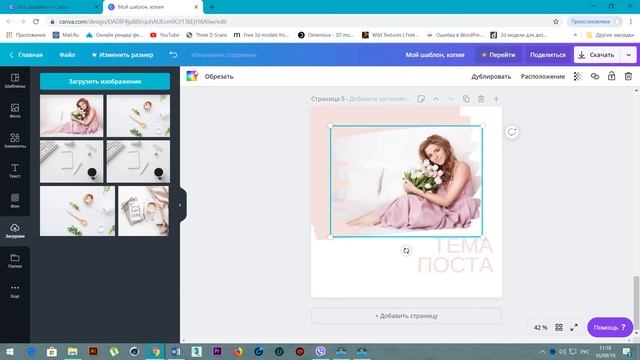Open Viber from the taskbar
640x360 pixels.
[x=320, y=351]
